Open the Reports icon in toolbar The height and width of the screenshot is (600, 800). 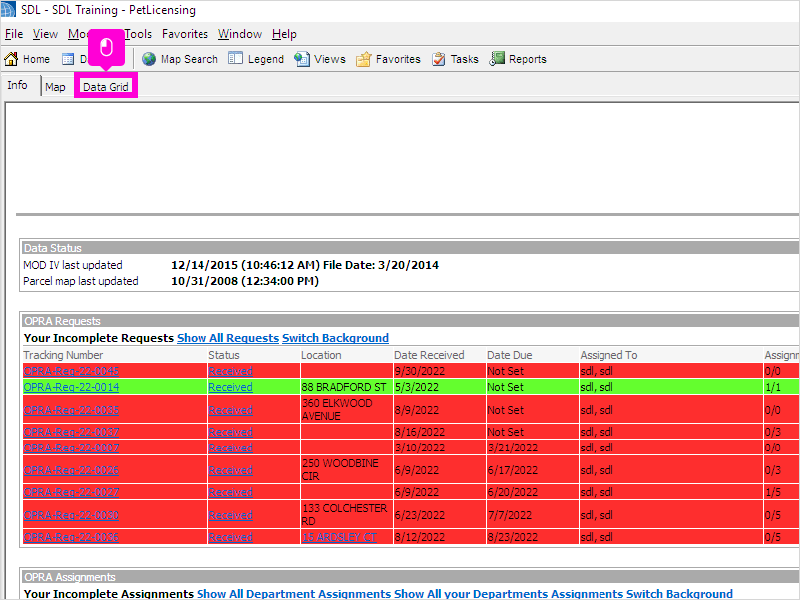tap(497, 59)
